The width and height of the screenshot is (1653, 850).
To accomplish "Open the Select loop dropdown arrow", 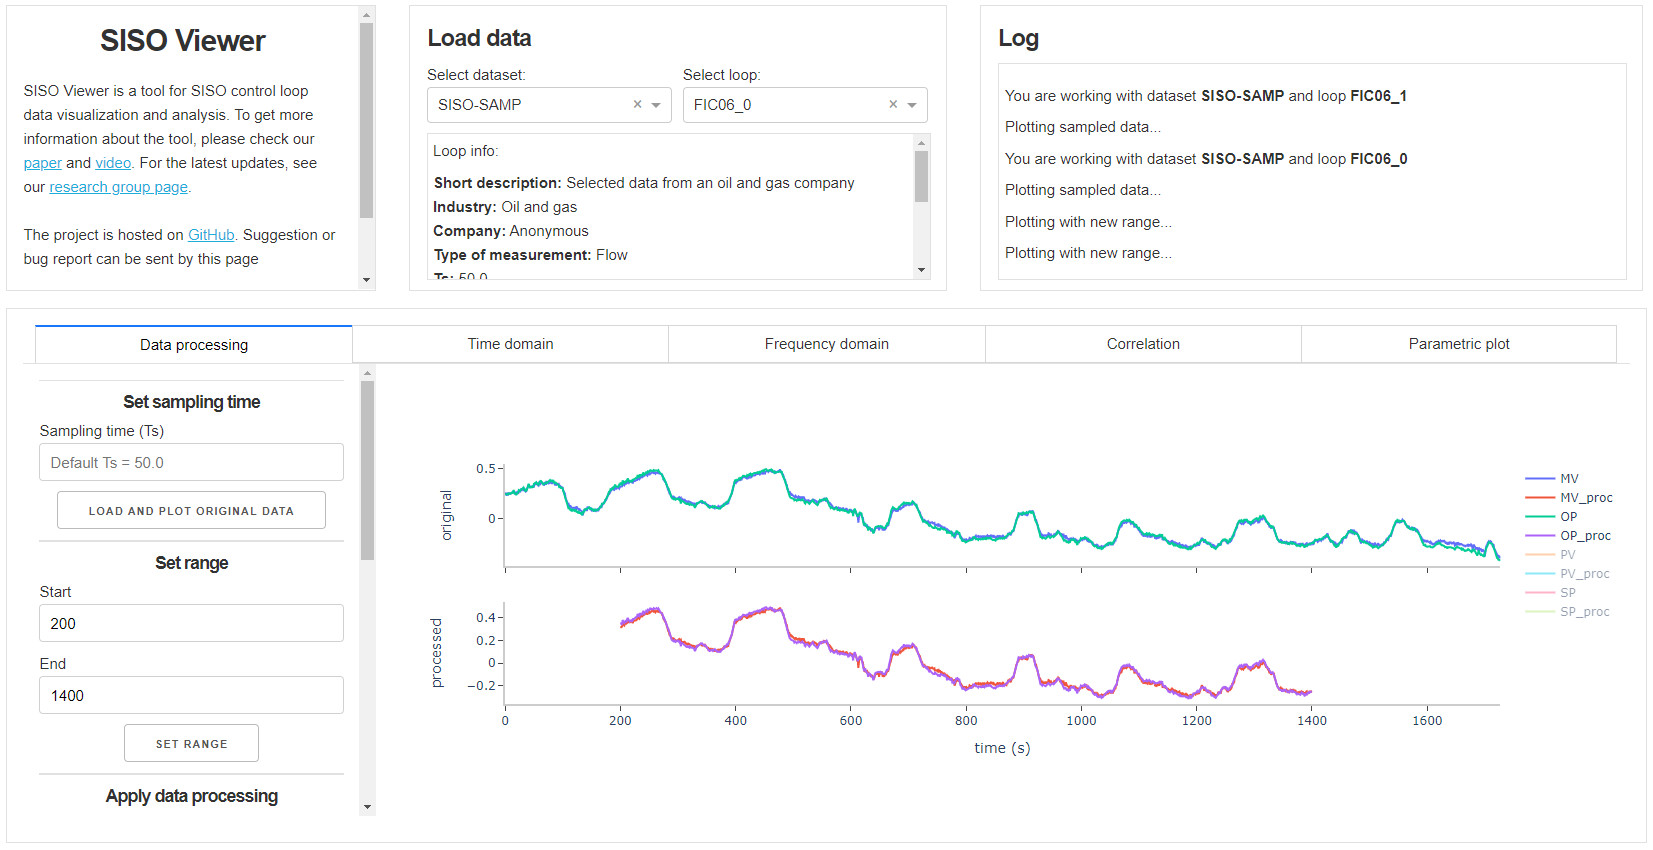I will point(912,105).
